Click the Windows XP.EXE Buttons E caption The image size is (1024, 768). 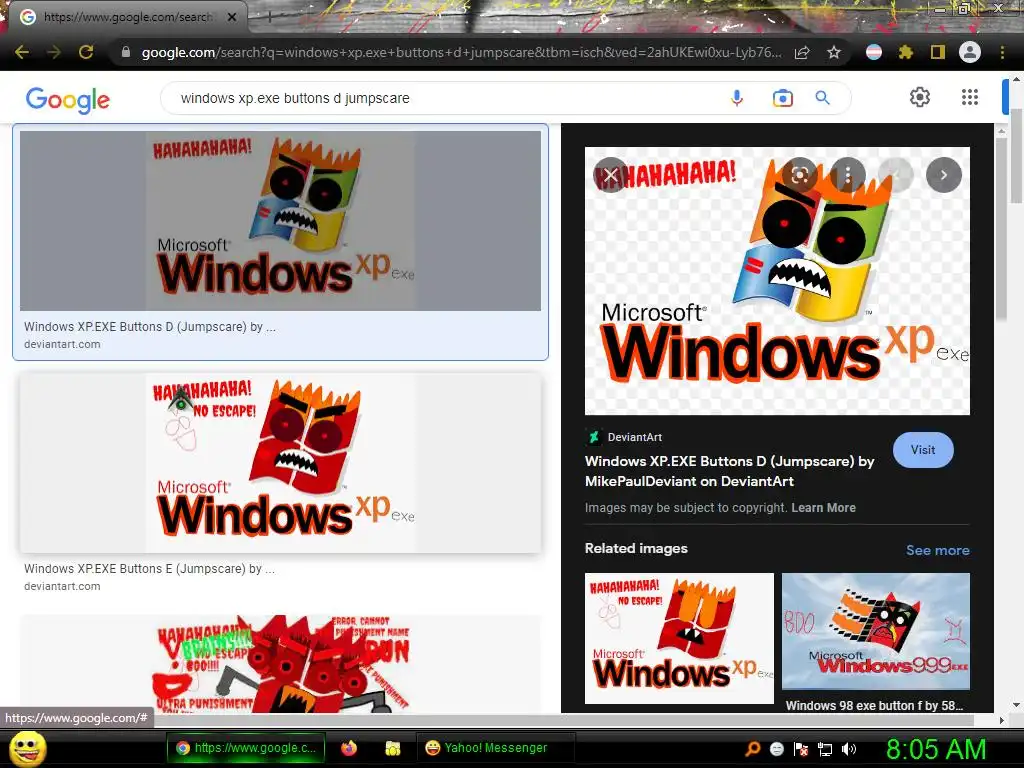point(150,568)
